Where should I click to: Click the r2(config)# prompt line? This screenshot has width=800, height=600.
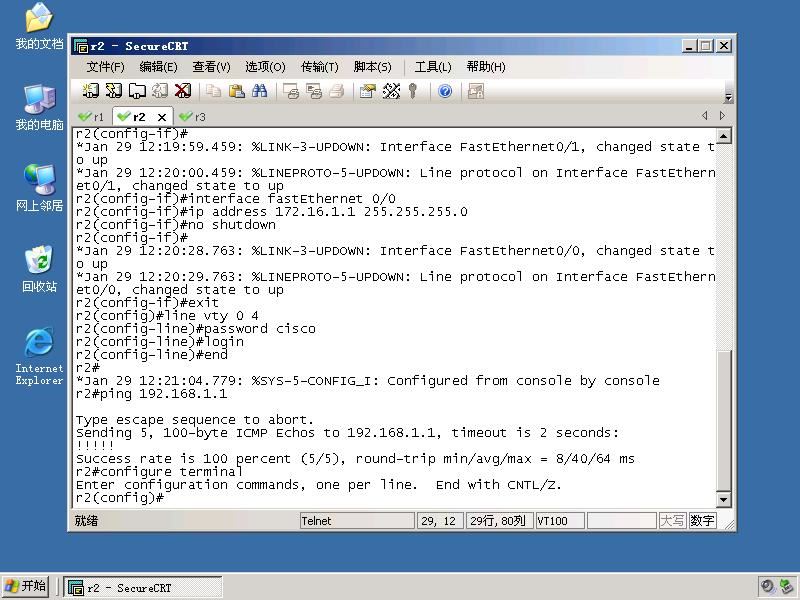(120, 497)
